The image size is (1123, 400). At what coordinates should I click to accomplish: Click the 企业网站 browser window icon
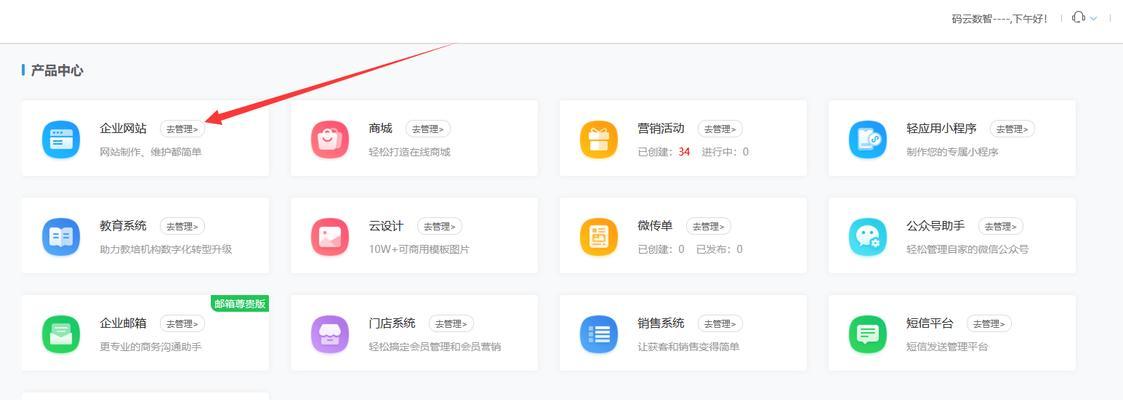point(61,139)
